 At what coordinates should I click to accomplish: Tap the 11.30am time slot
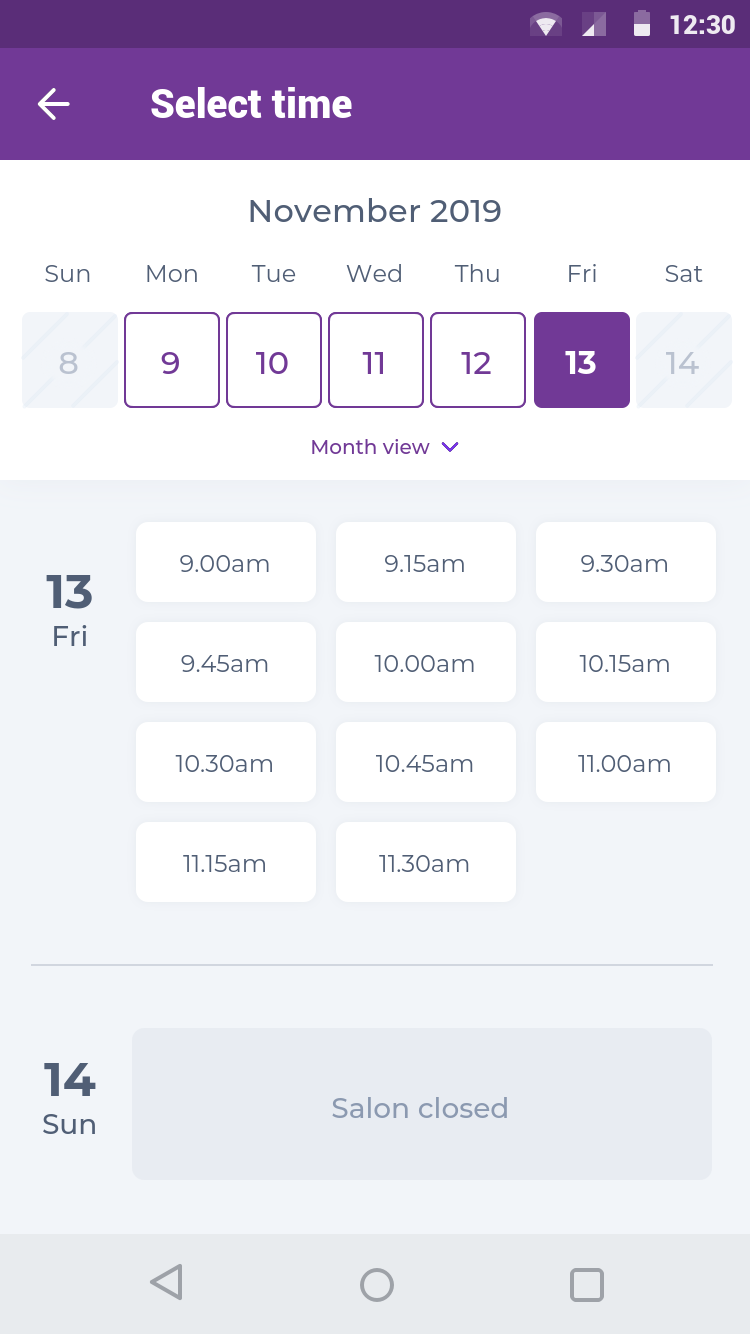coord(426,863)
